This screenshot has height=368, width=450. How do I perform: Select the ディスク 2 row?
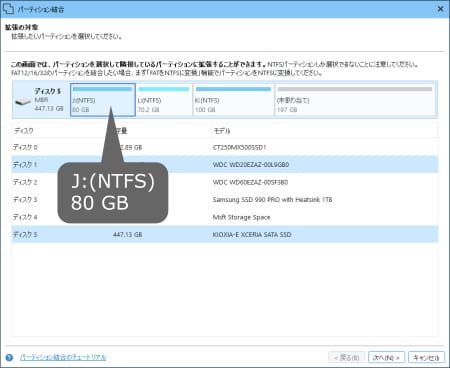225,182
